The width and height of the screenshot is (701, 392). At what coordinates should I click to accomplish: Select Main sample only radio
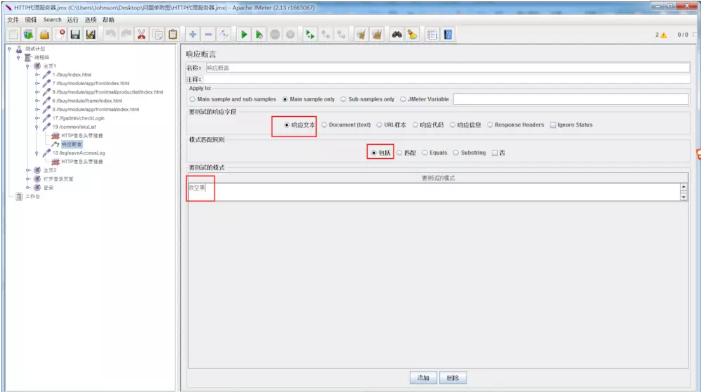click(285, 99)
